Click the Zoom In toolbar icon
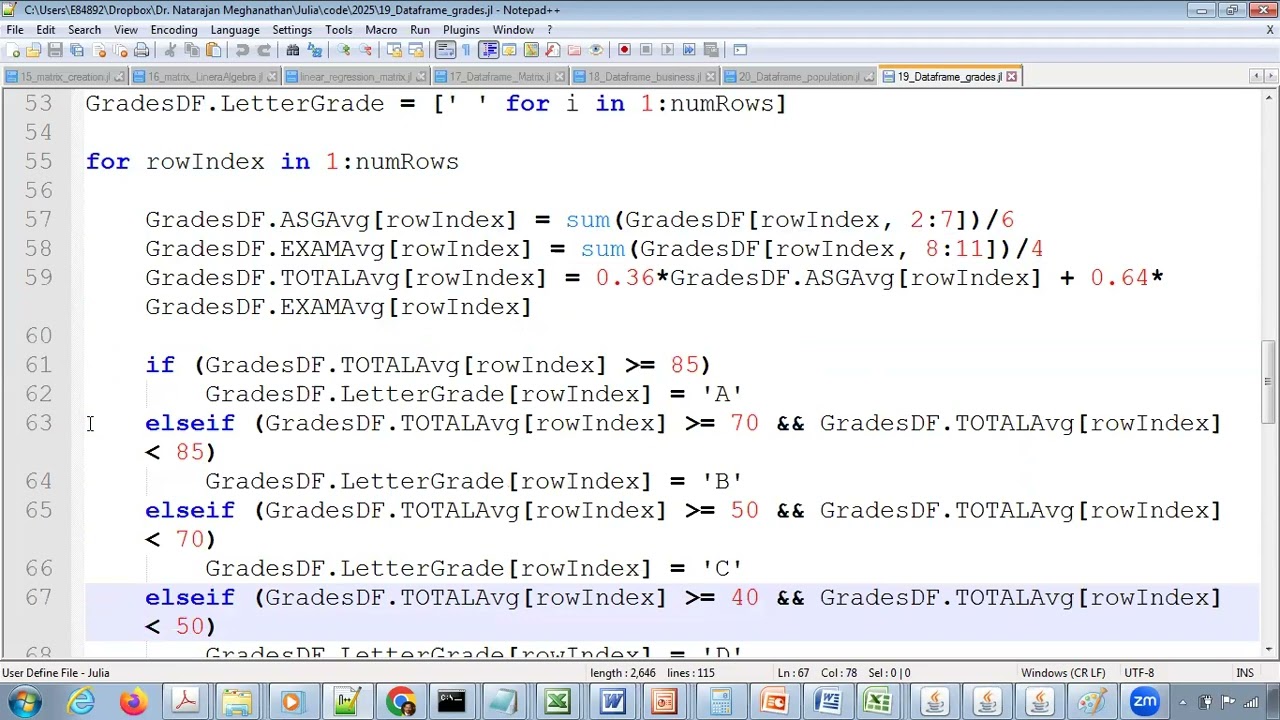 click(x=343, y=50)
